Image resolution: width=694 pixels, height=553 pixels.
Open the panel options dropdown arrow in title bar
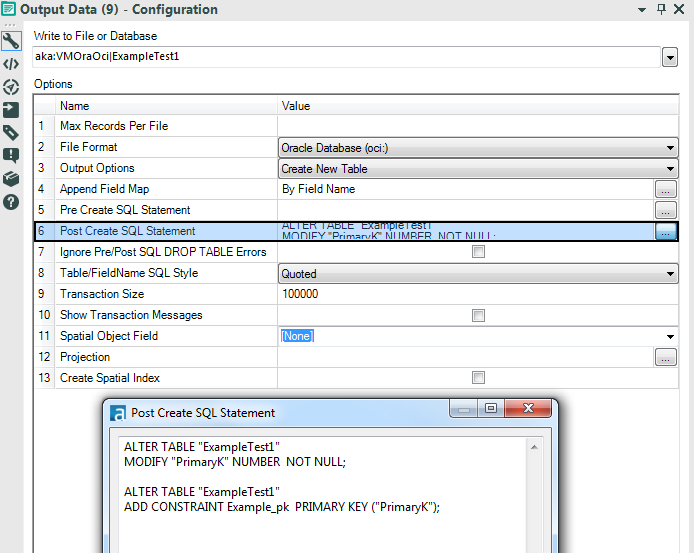642,10
